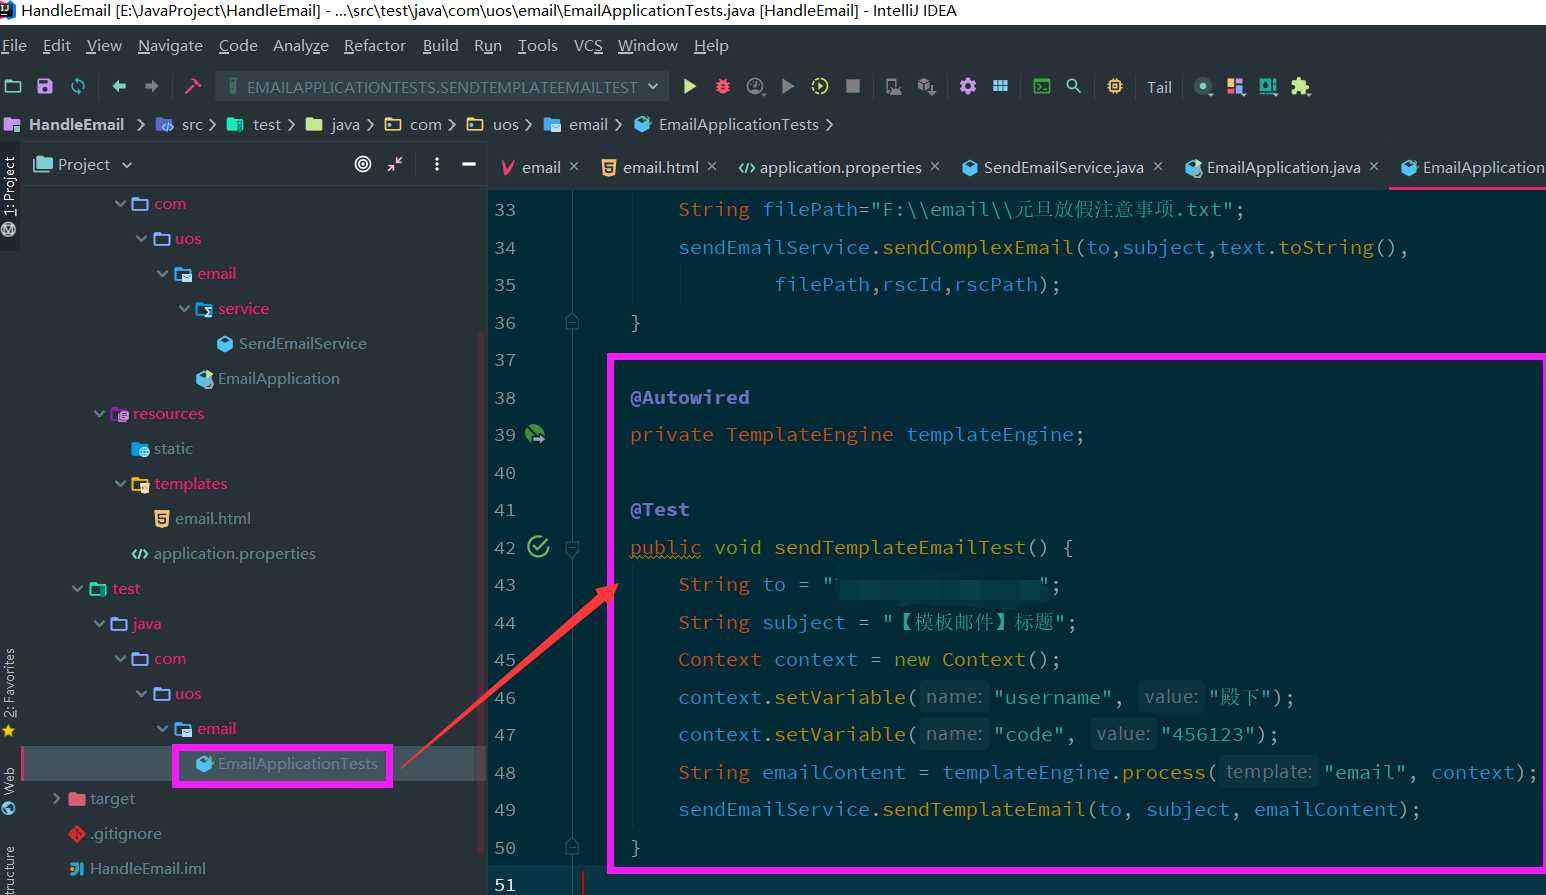Click HandleEmail in the breadcrumb bar

tap(76, 124)
